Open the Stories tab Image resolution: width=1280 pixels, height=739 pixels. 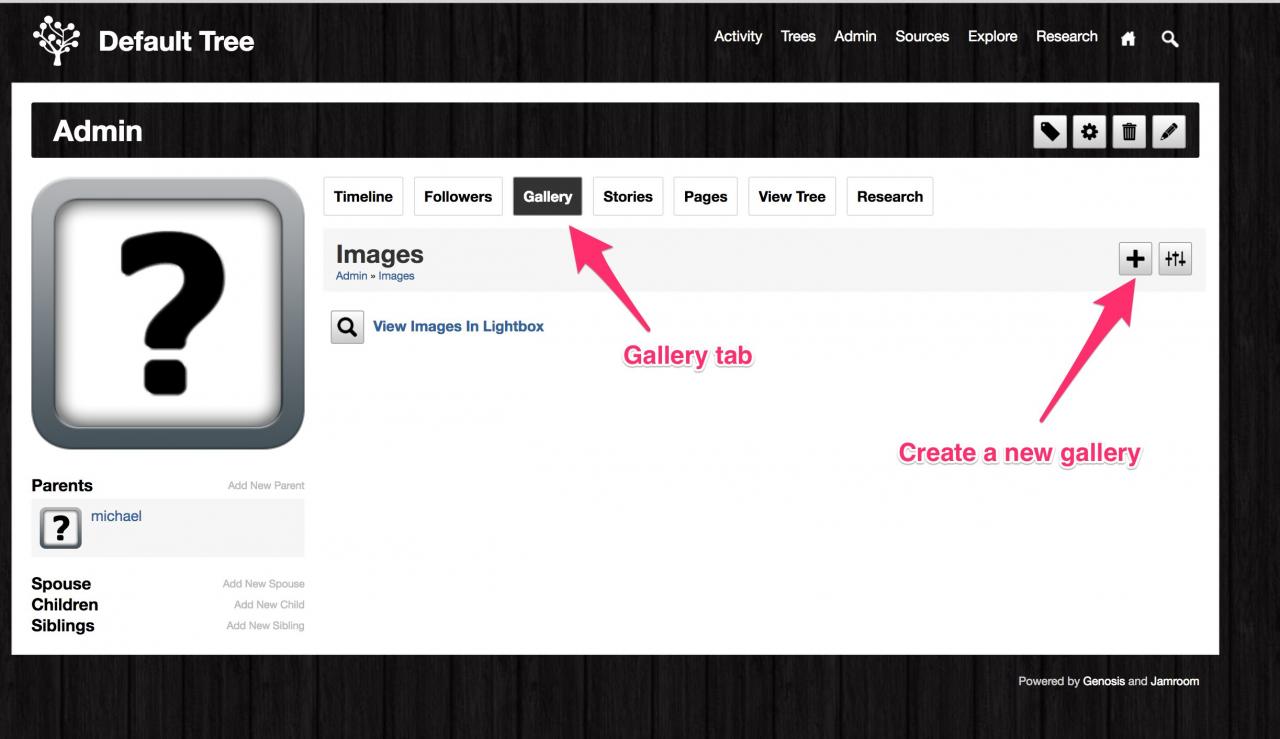tap(628, 197)
